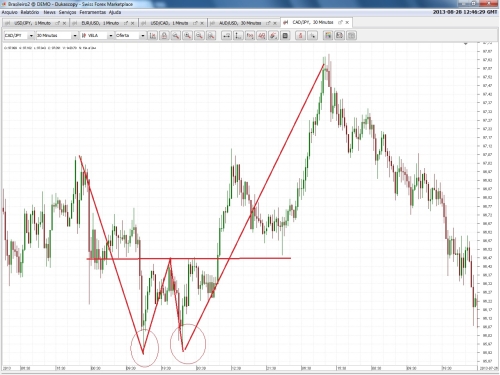Open the AUD/USD 30 Minutos tab
This screenshot has height=375, width=500.
tap(240, 23)
